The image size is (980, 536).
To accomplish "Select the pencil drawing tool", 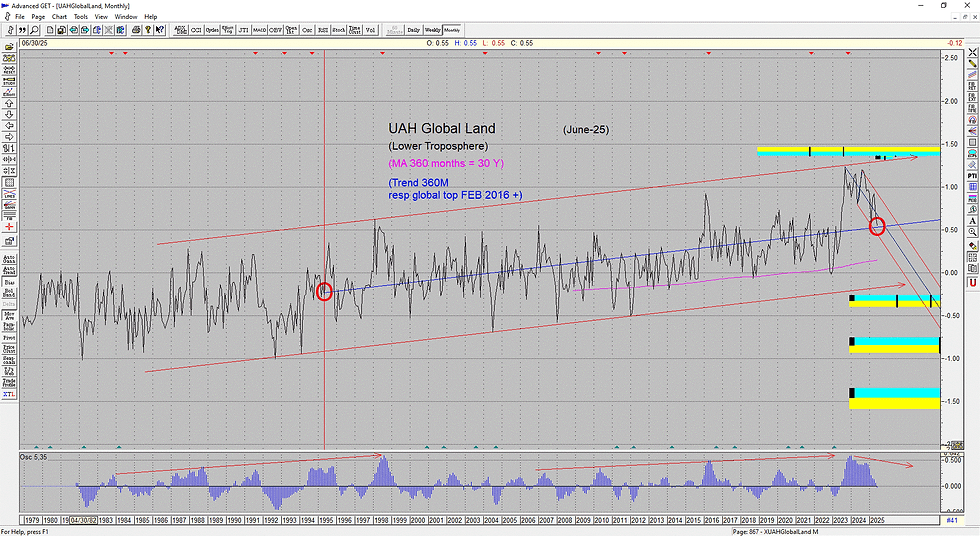I will 972,64.
